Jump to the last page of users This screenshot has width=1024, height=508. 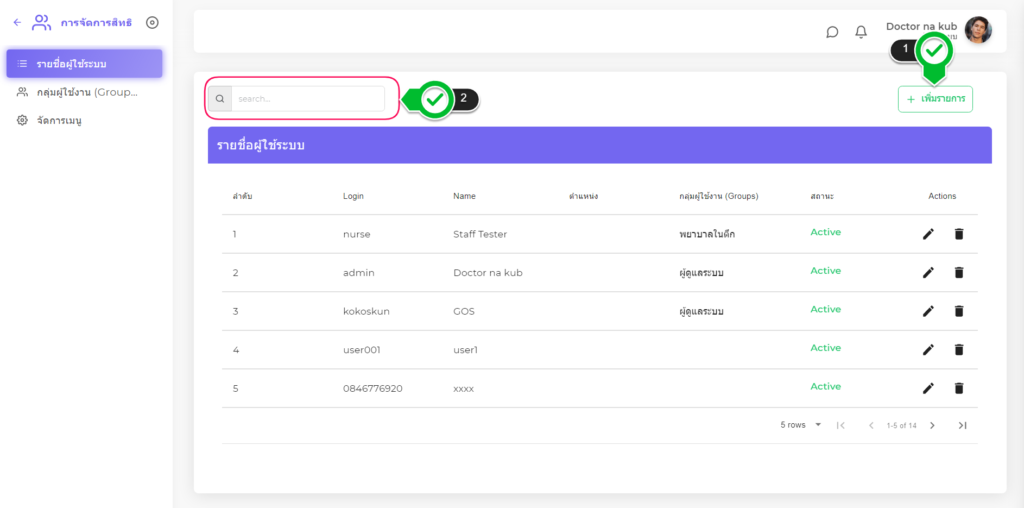(x=962, y=425)
